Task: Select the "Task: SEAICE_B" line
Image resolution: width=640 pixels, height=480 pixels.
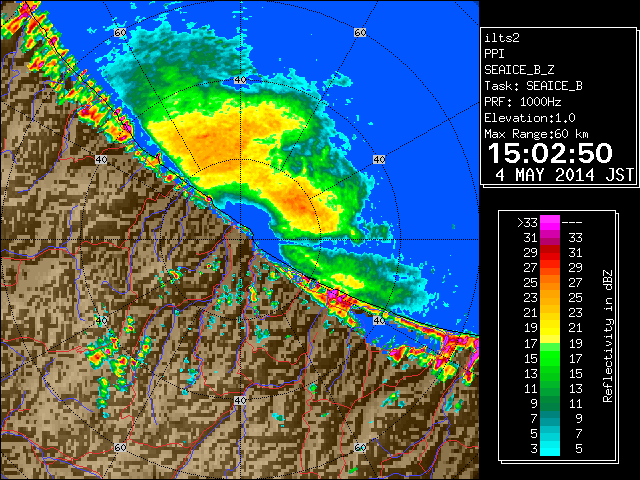Action: coord(533,86)
